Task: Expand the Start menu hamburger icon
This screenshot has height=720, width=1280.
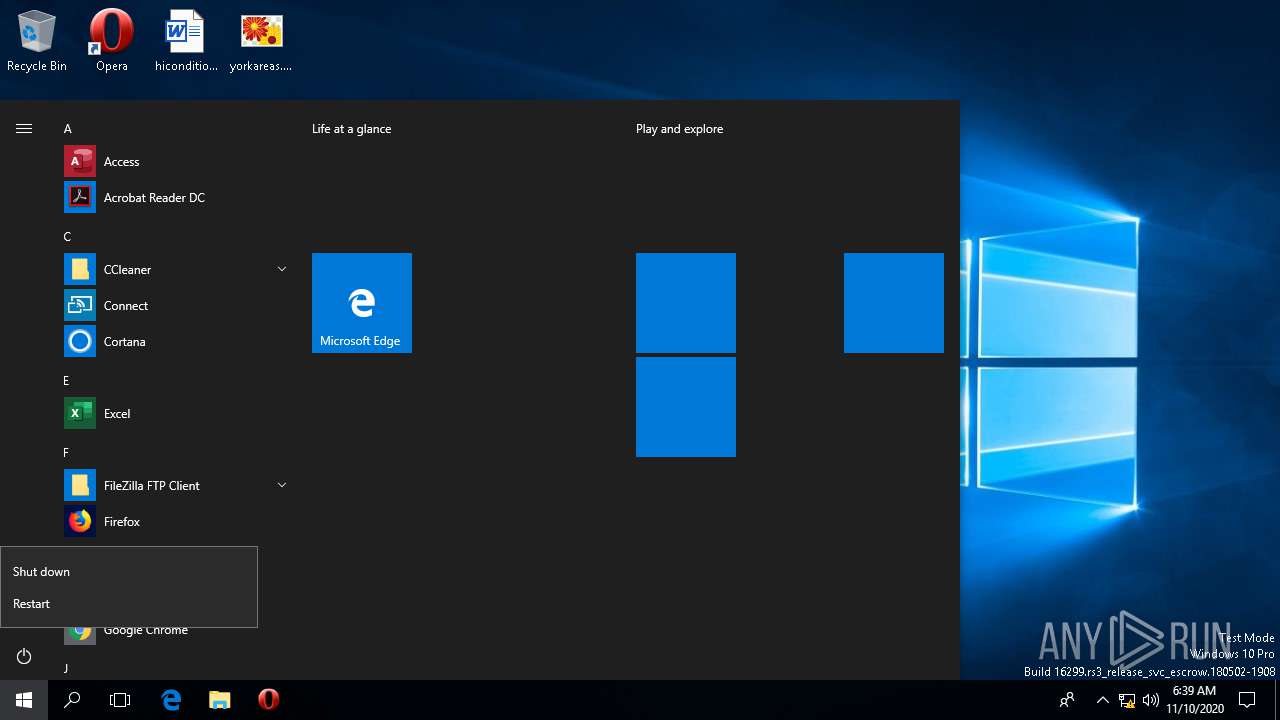Action: click(24, 128)
